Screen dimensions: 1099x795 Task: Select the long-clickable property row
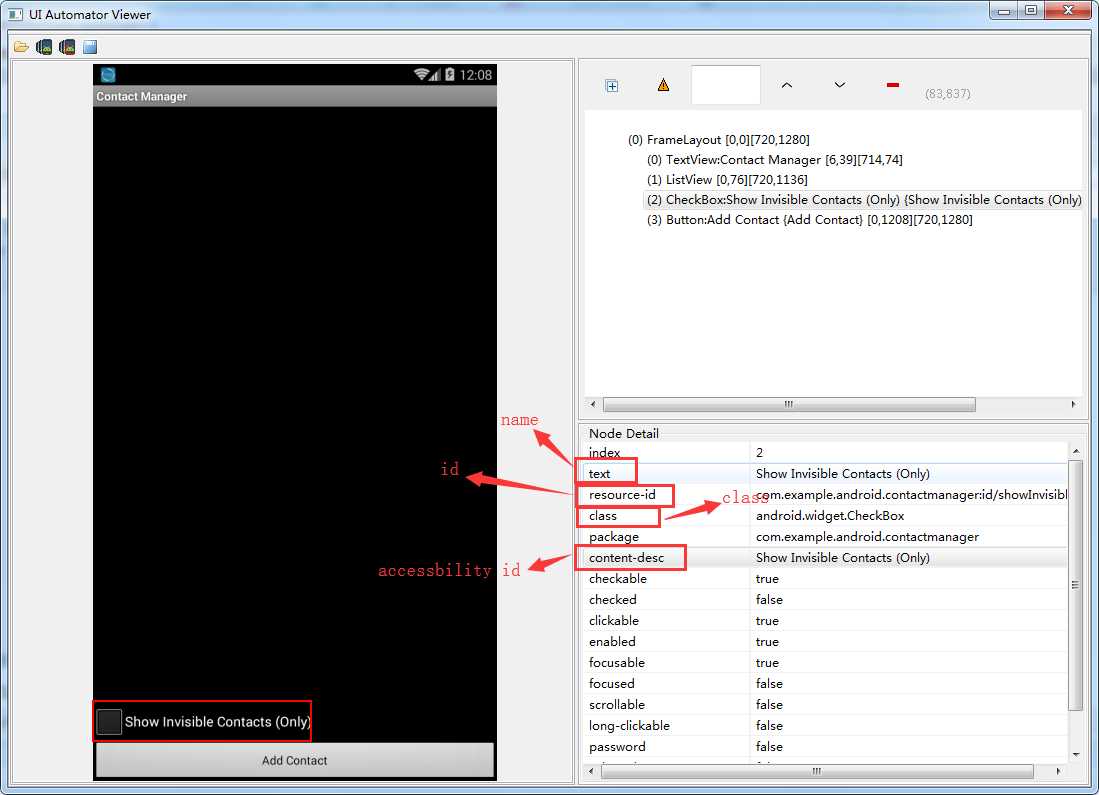click(825, 726)
